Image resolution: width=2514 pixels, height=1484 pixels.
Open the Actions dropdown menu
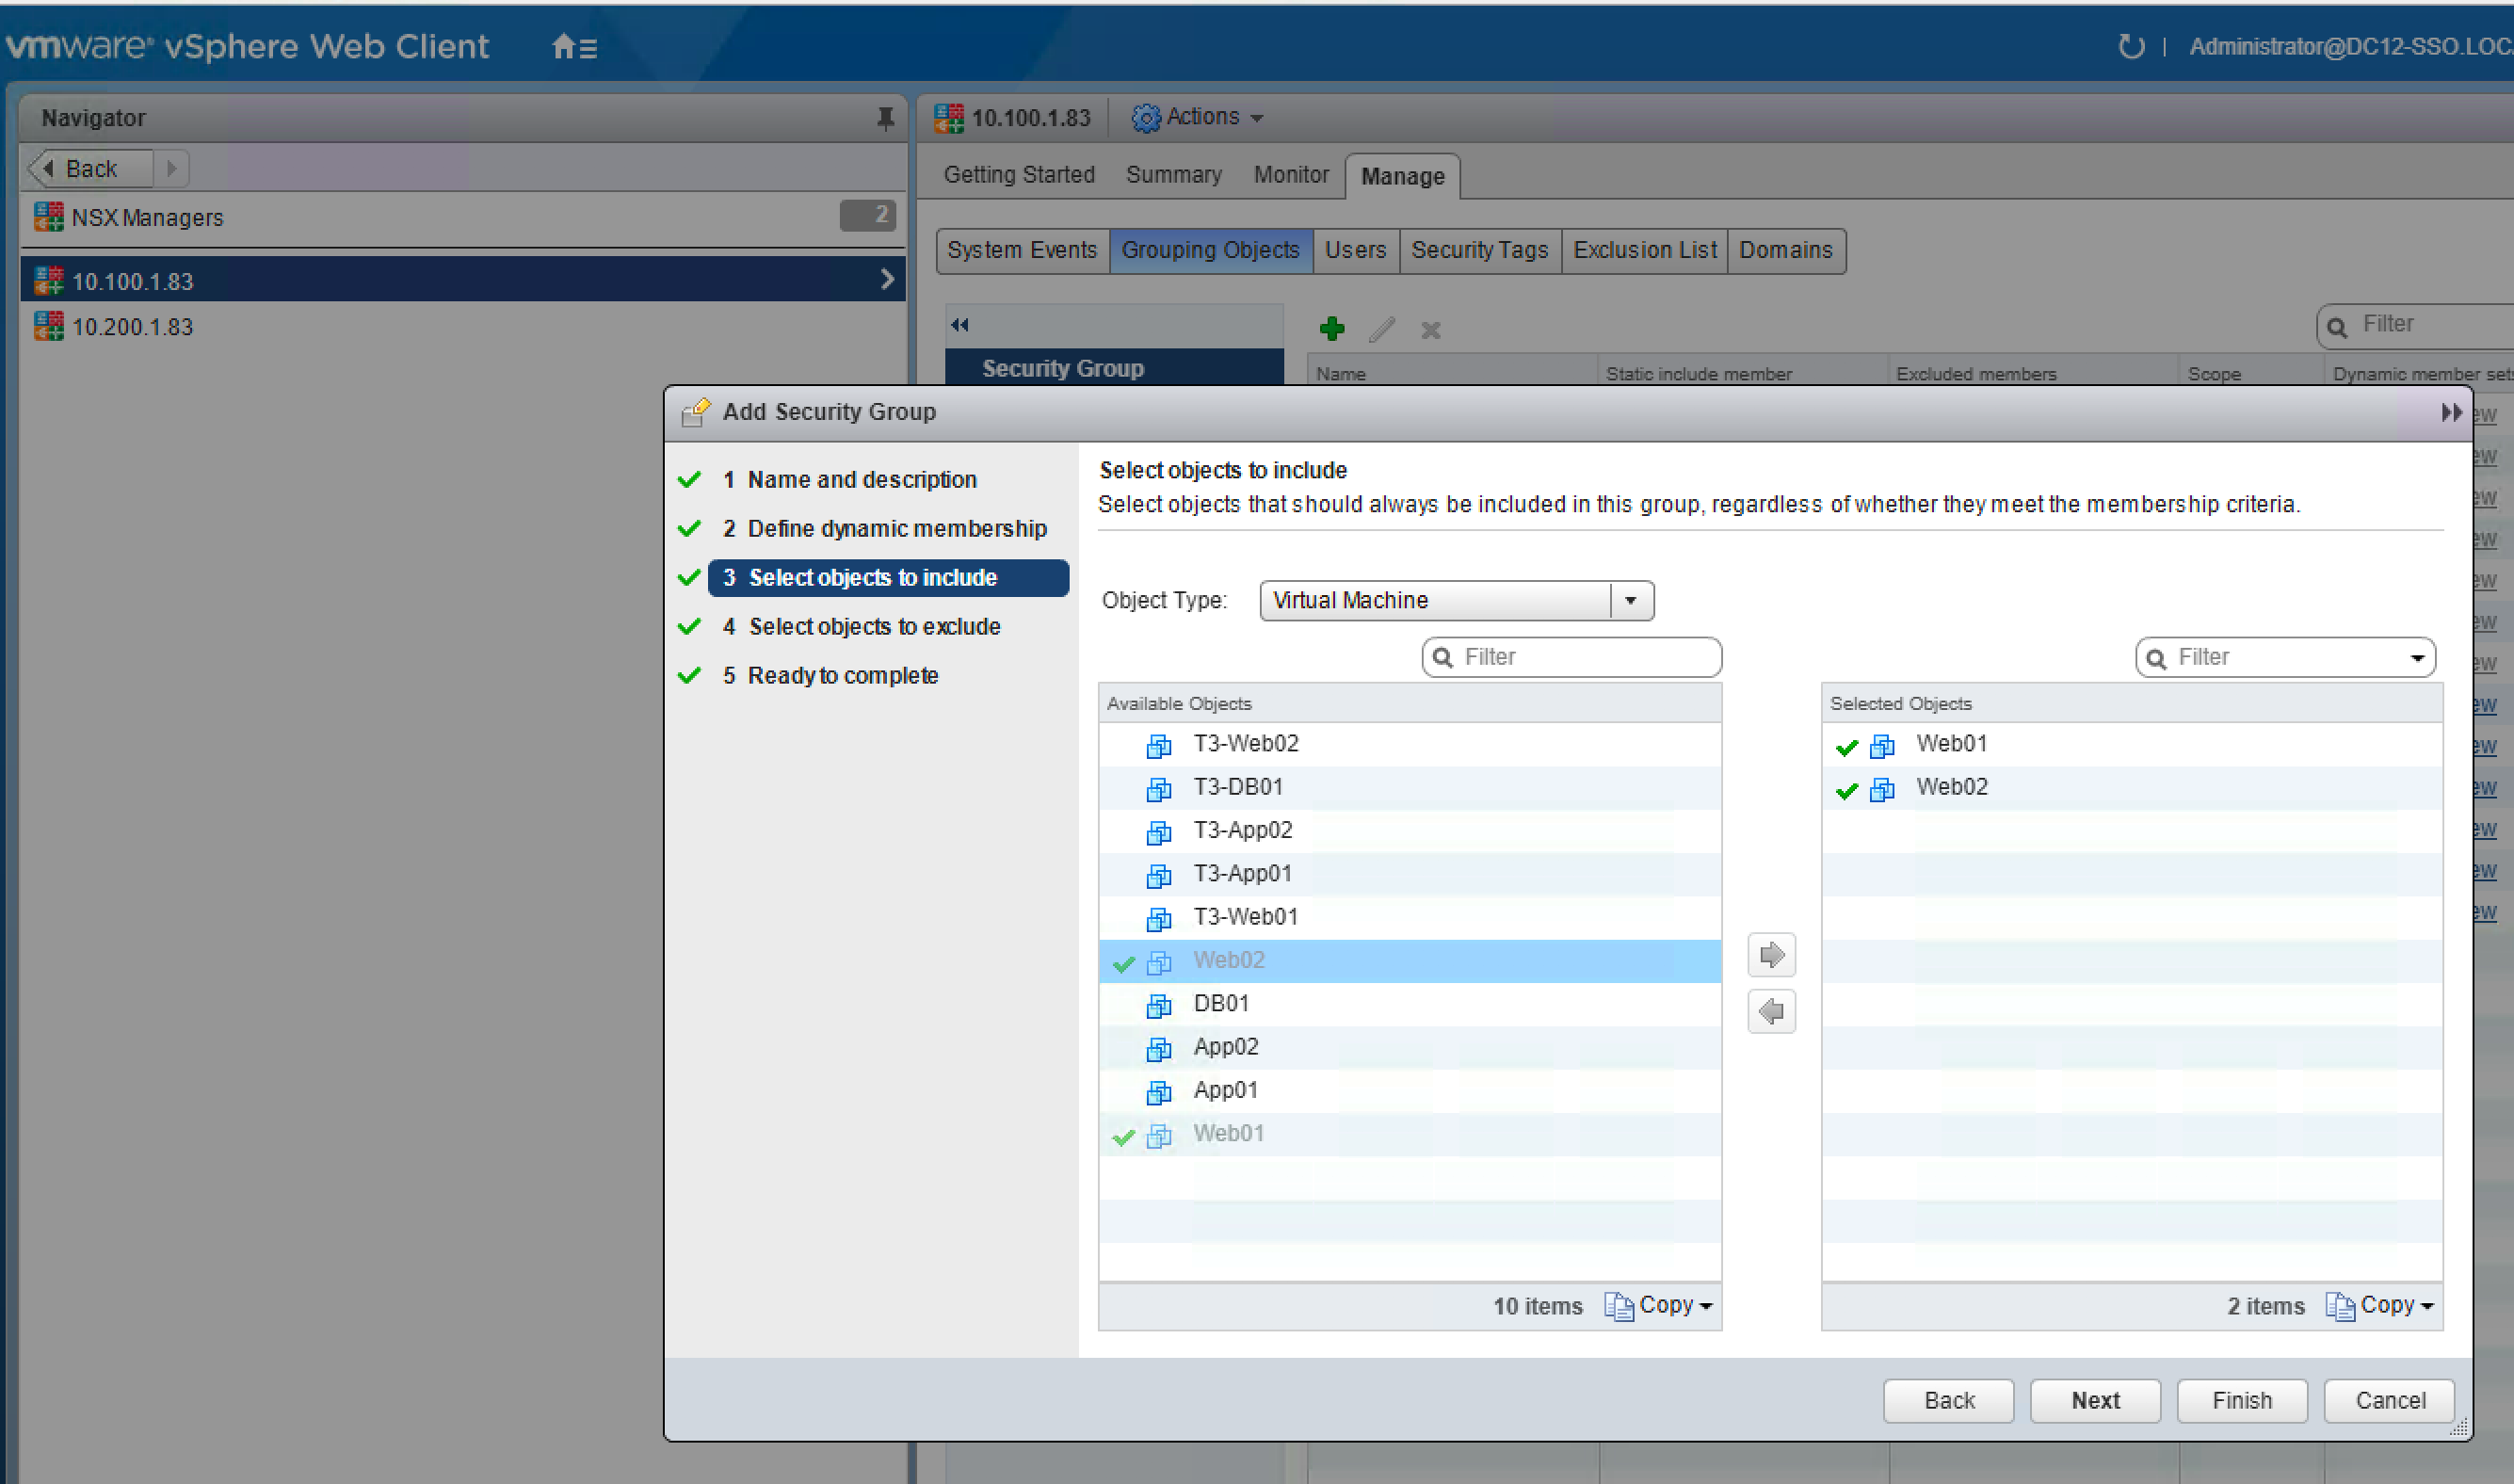[x=1200, y=117]
